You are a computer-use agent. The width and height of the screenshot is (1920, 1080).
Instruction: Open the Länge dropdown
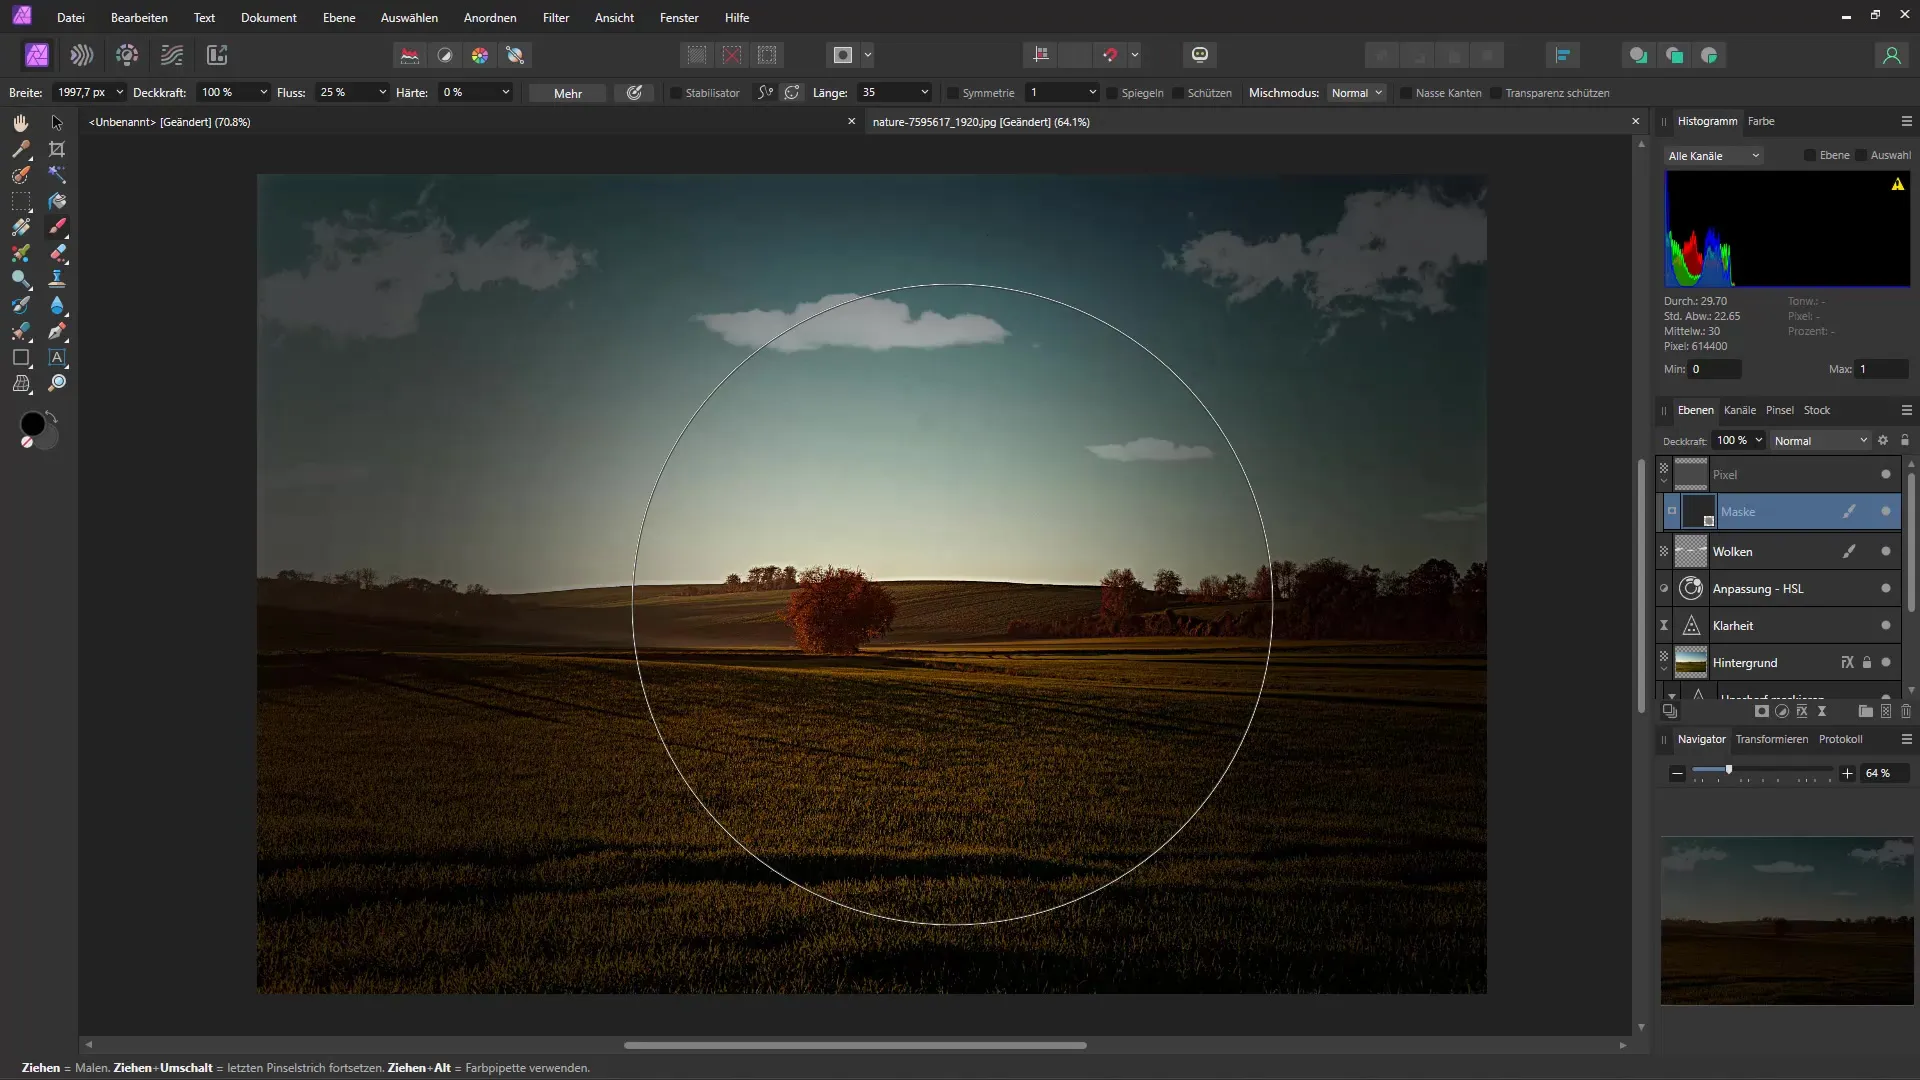tap(924, 92)
